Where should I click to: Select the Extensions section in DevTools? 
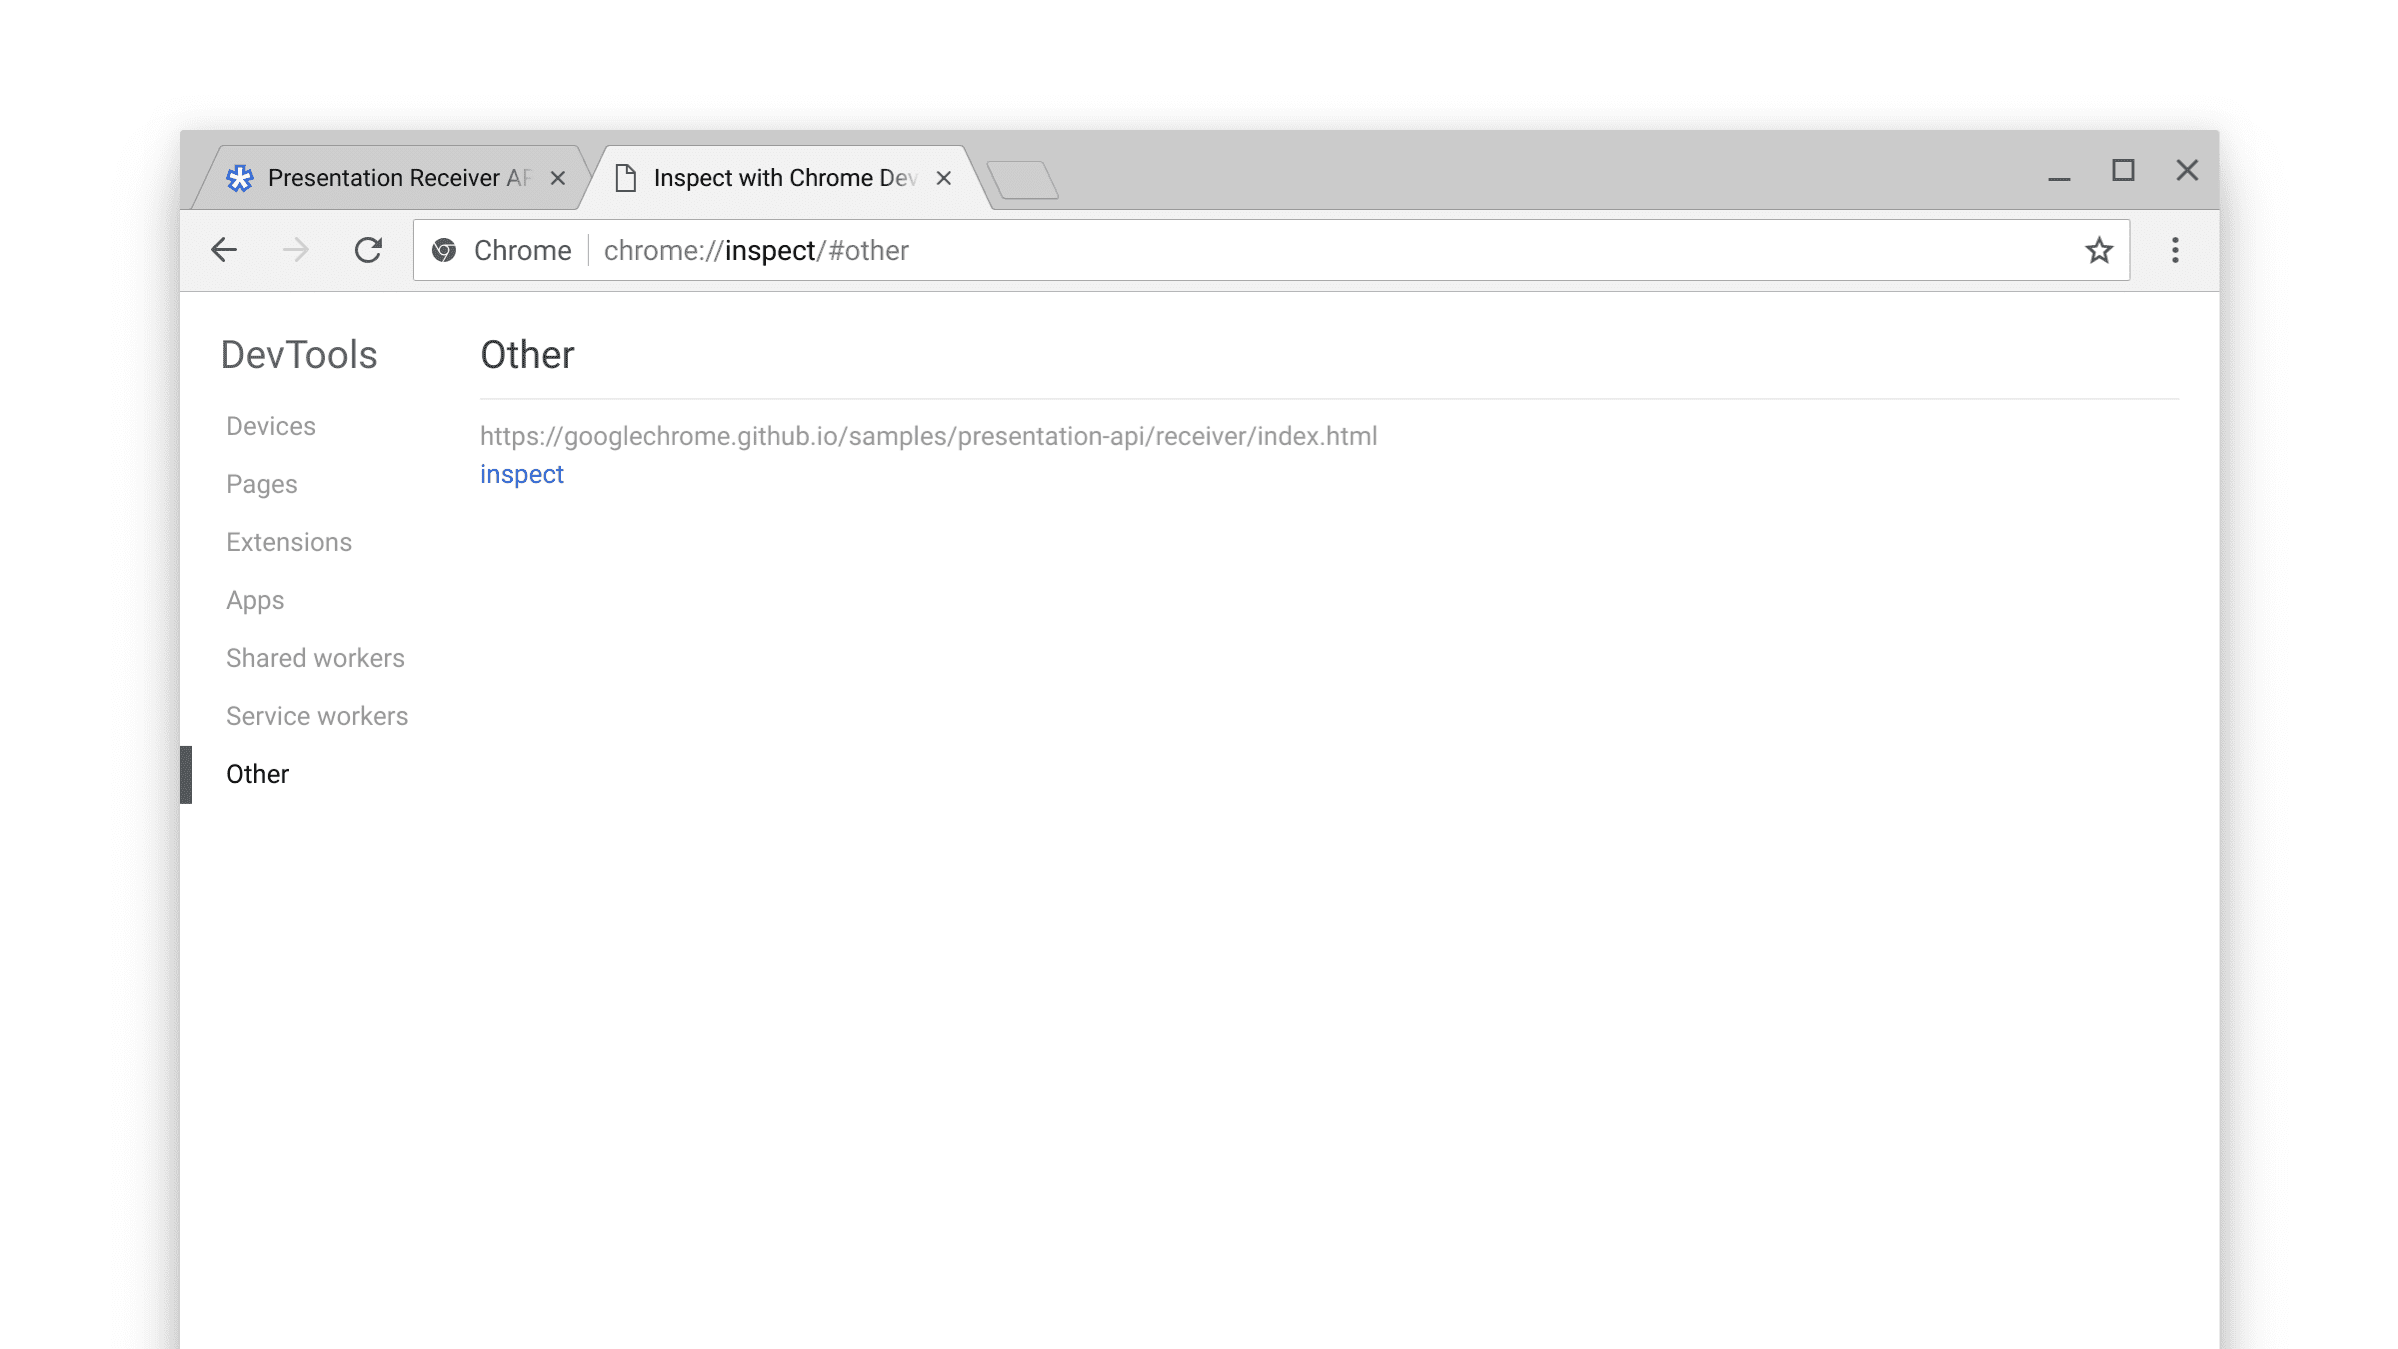(x=288, y=542)
